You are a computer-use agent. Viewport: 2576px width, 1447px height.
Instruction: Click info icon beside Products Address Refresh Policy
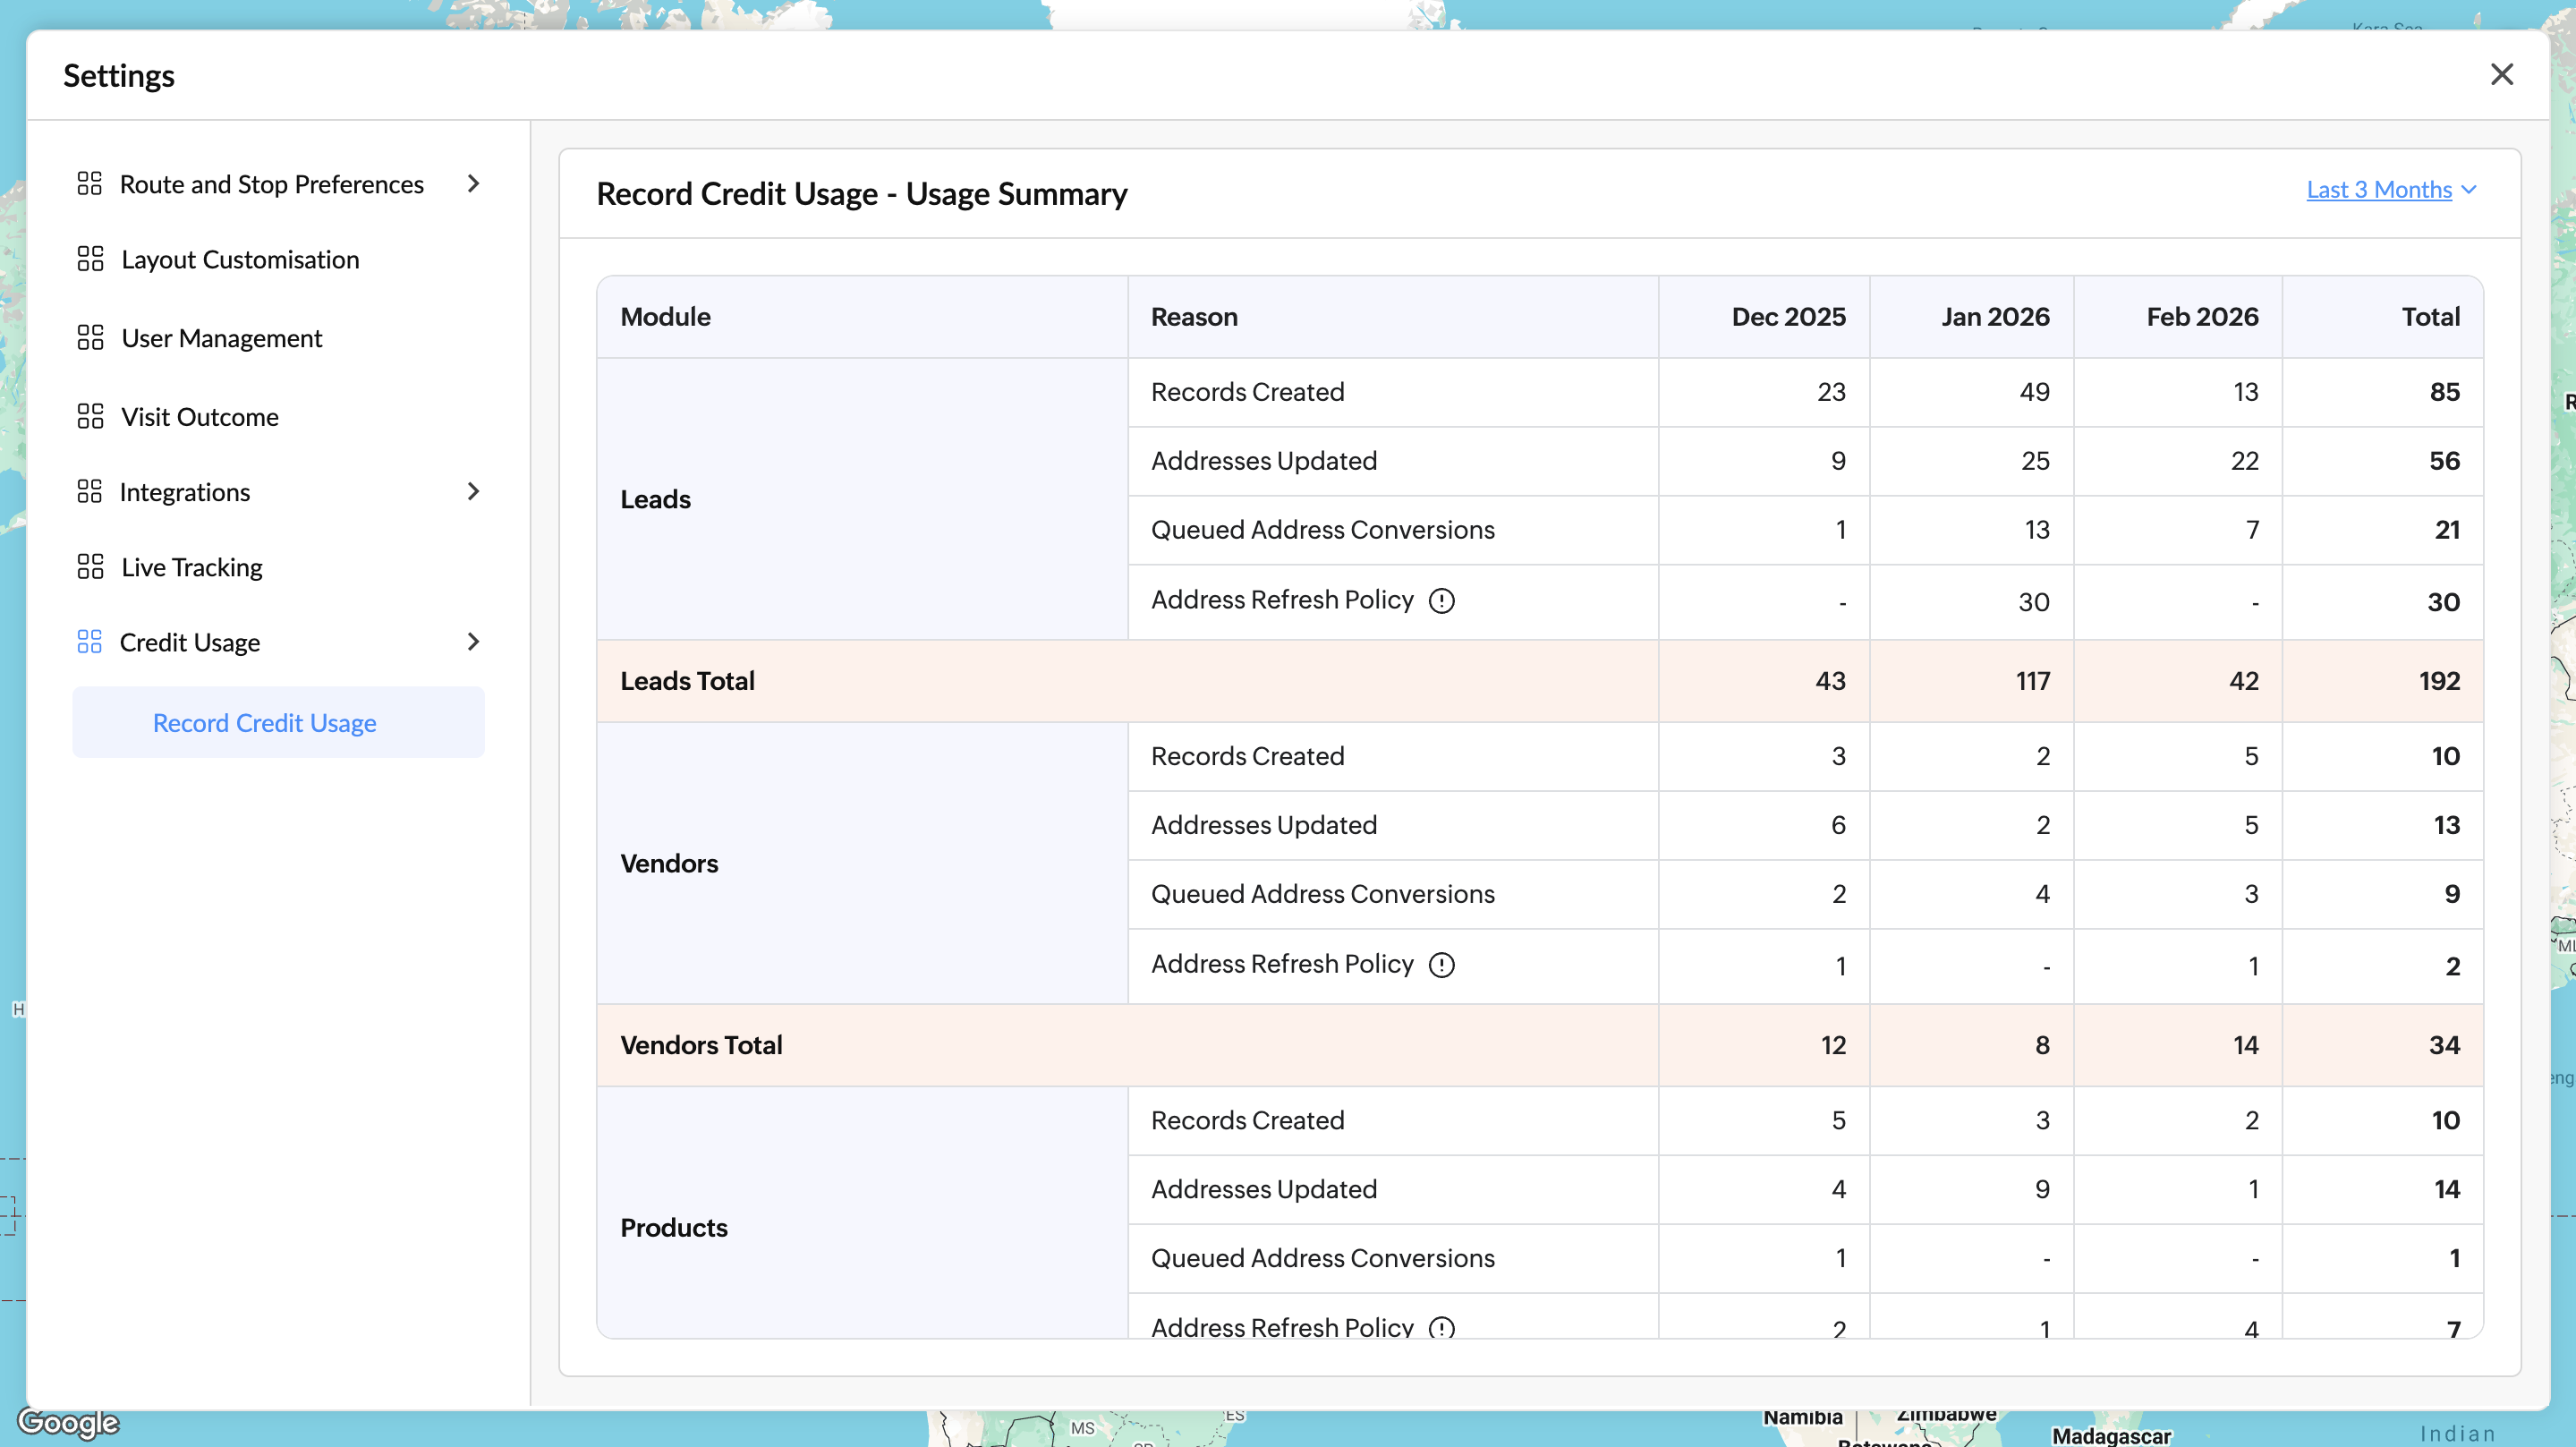1441,1328
